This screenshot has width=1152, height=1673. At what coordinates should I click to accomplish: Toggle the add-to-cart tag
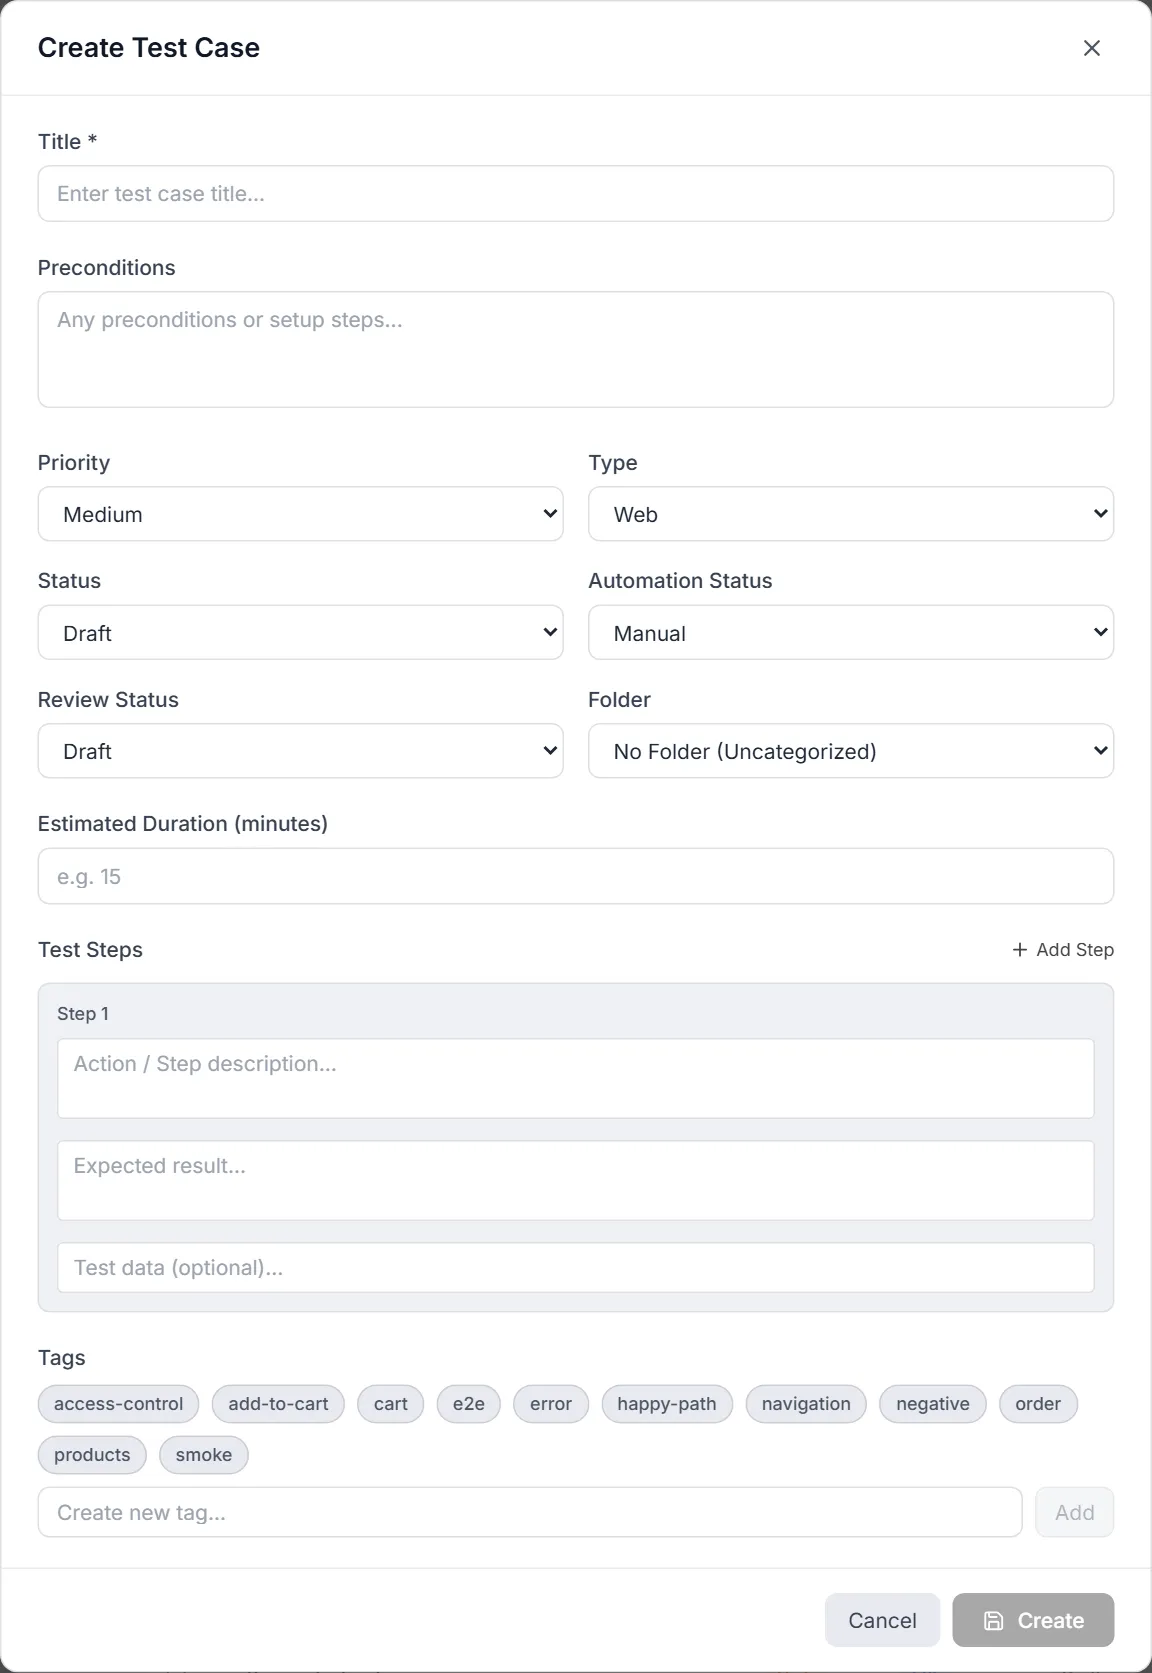[x=278, y=1404]
